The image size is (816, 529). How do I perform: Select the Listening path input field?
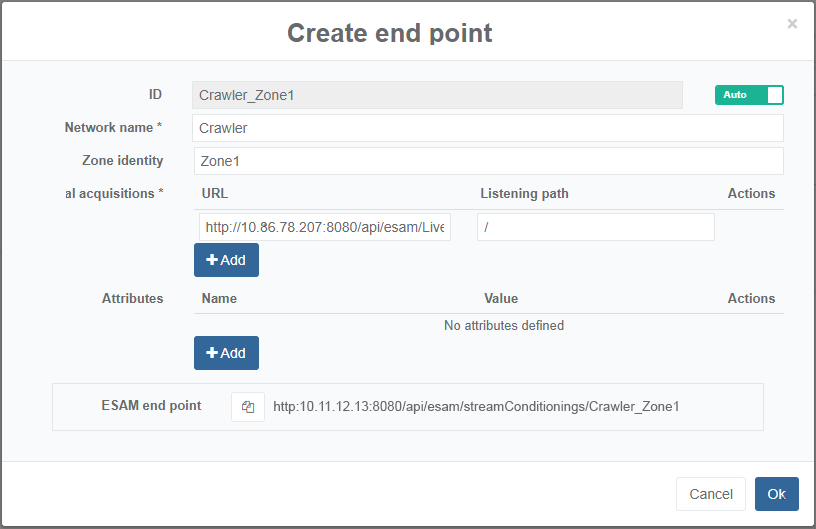click(595, 227)
